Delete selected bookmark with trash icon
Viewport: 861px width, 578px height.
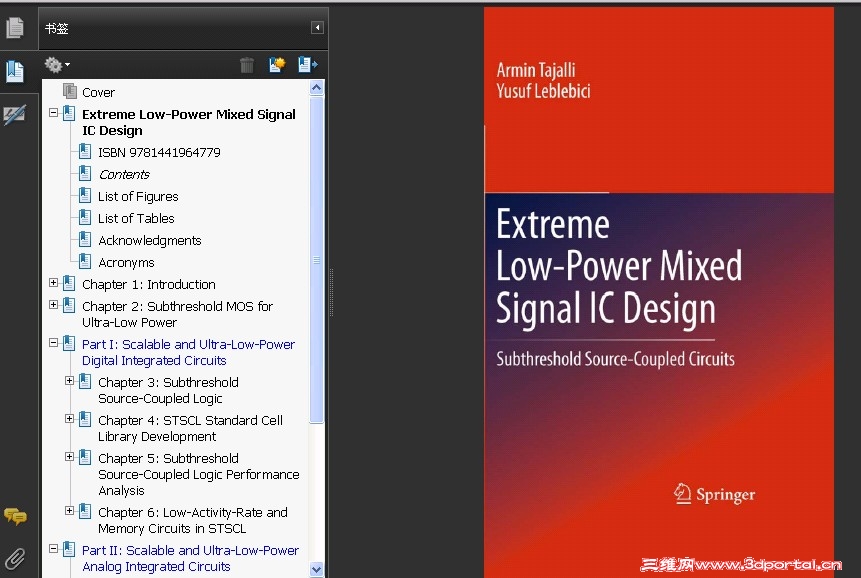247,65
